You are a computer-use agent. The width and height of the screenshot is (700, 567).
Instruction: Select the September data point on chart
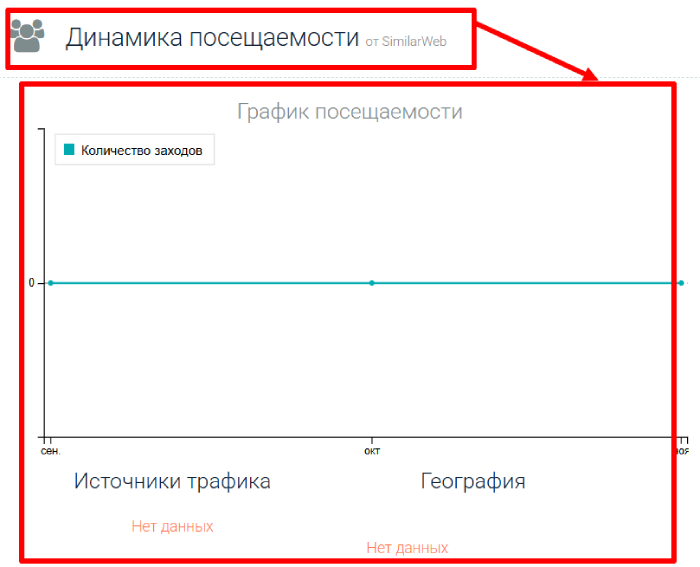click(51, 283)
